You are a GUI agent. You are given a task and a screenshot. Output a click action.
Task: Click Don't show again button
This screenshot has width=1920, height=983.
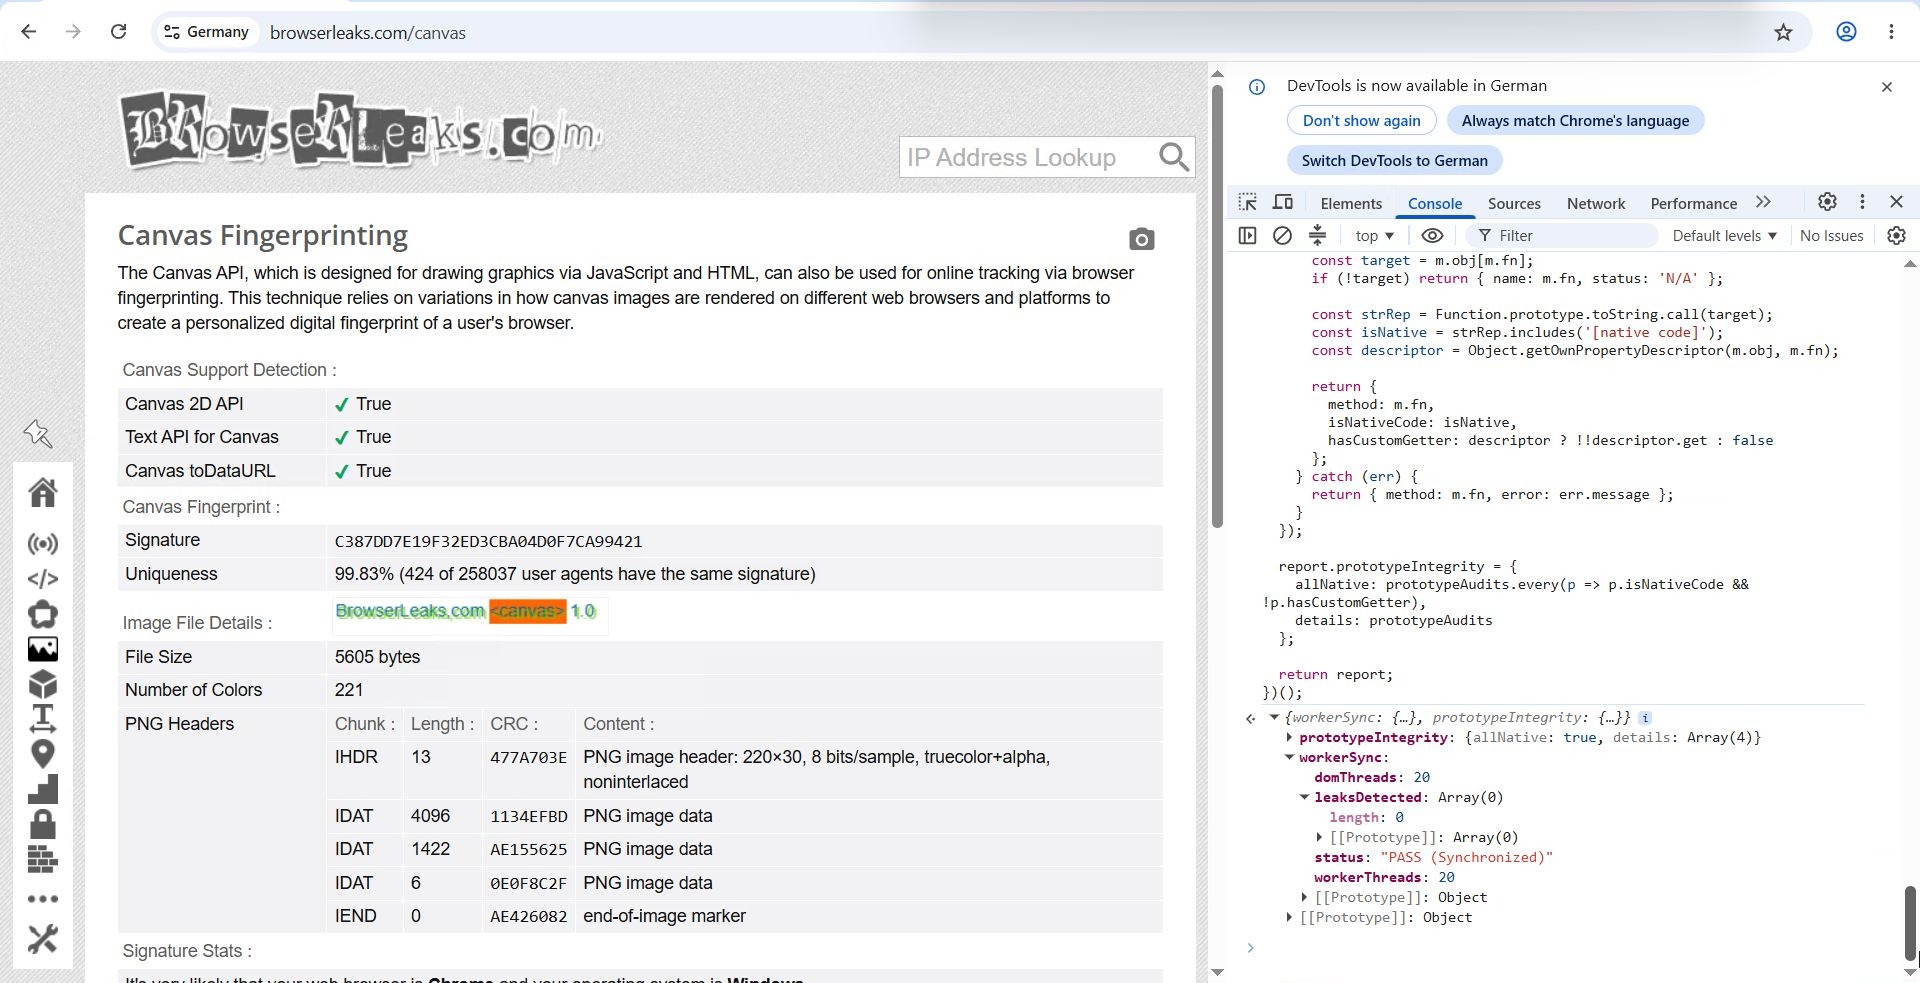tap(1361, 120)
